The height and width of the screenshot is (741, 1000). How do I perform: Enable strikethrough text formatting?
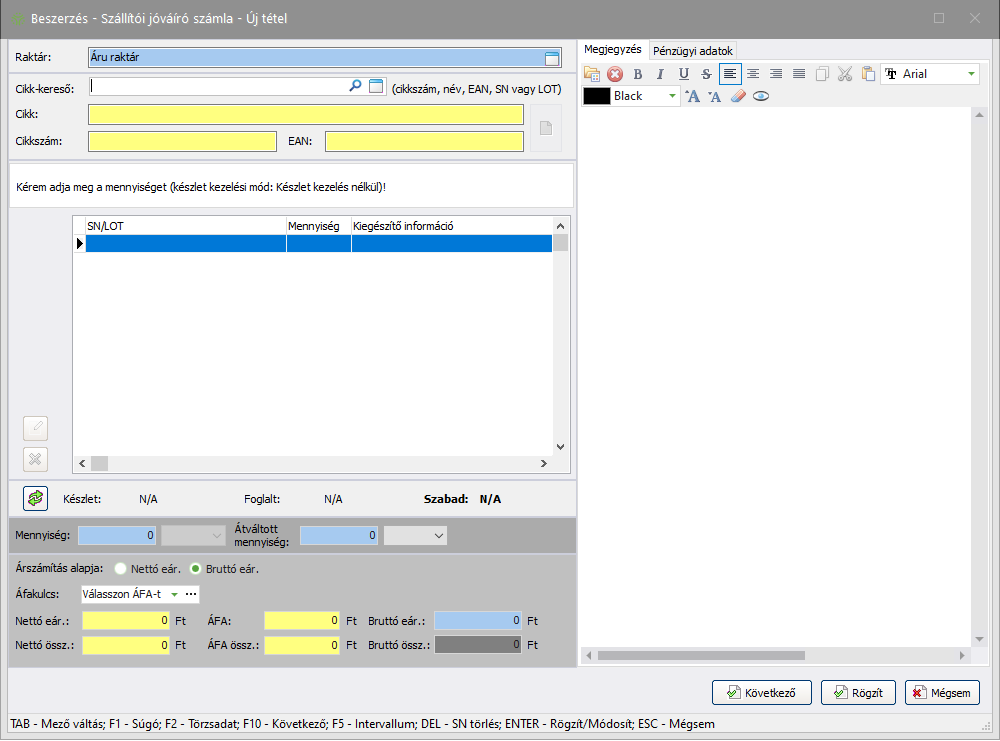[x=707, y=74]
